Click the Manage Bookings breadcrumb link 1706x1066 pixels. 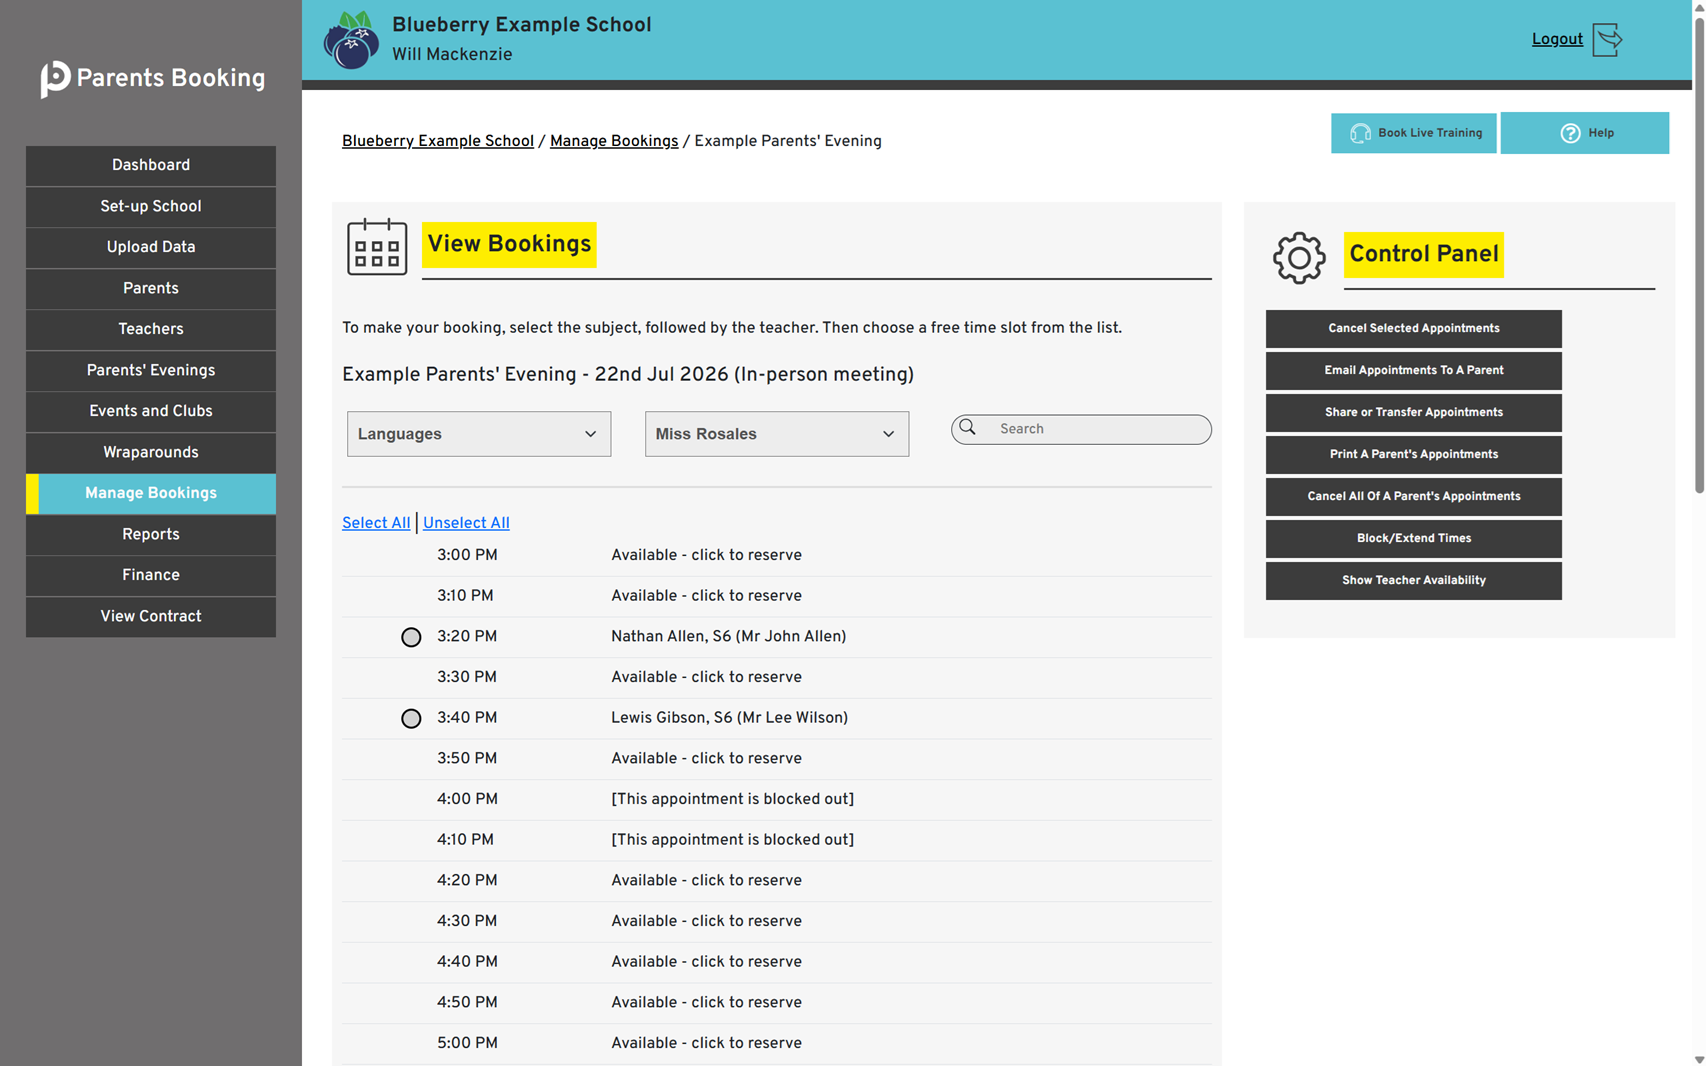click(x=614, y=141)
